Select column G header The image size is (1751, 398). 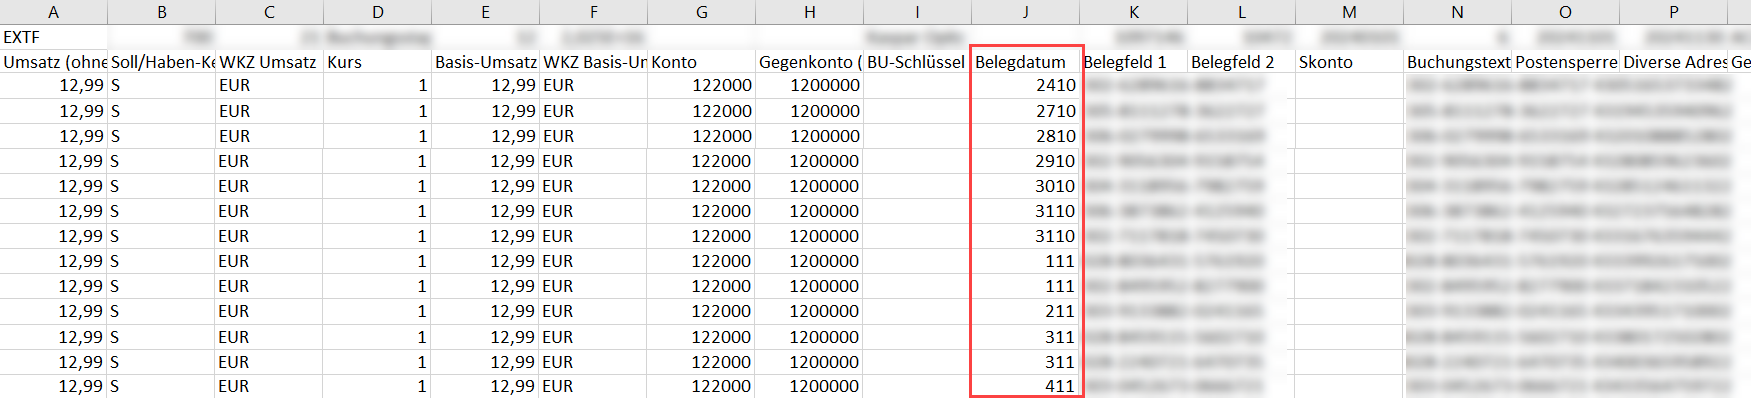[x=701, y=12]
